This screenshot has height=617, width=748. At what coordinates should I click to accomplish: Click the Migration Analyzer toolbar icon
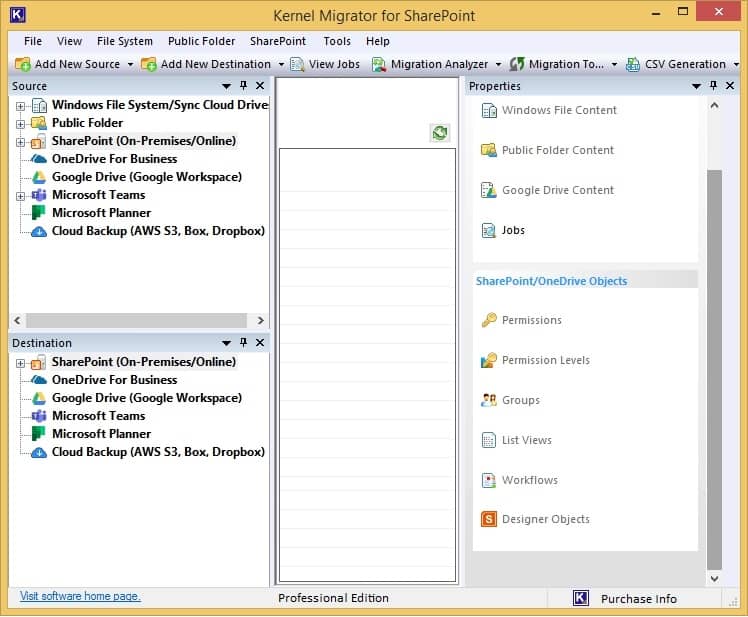point(379,64)
